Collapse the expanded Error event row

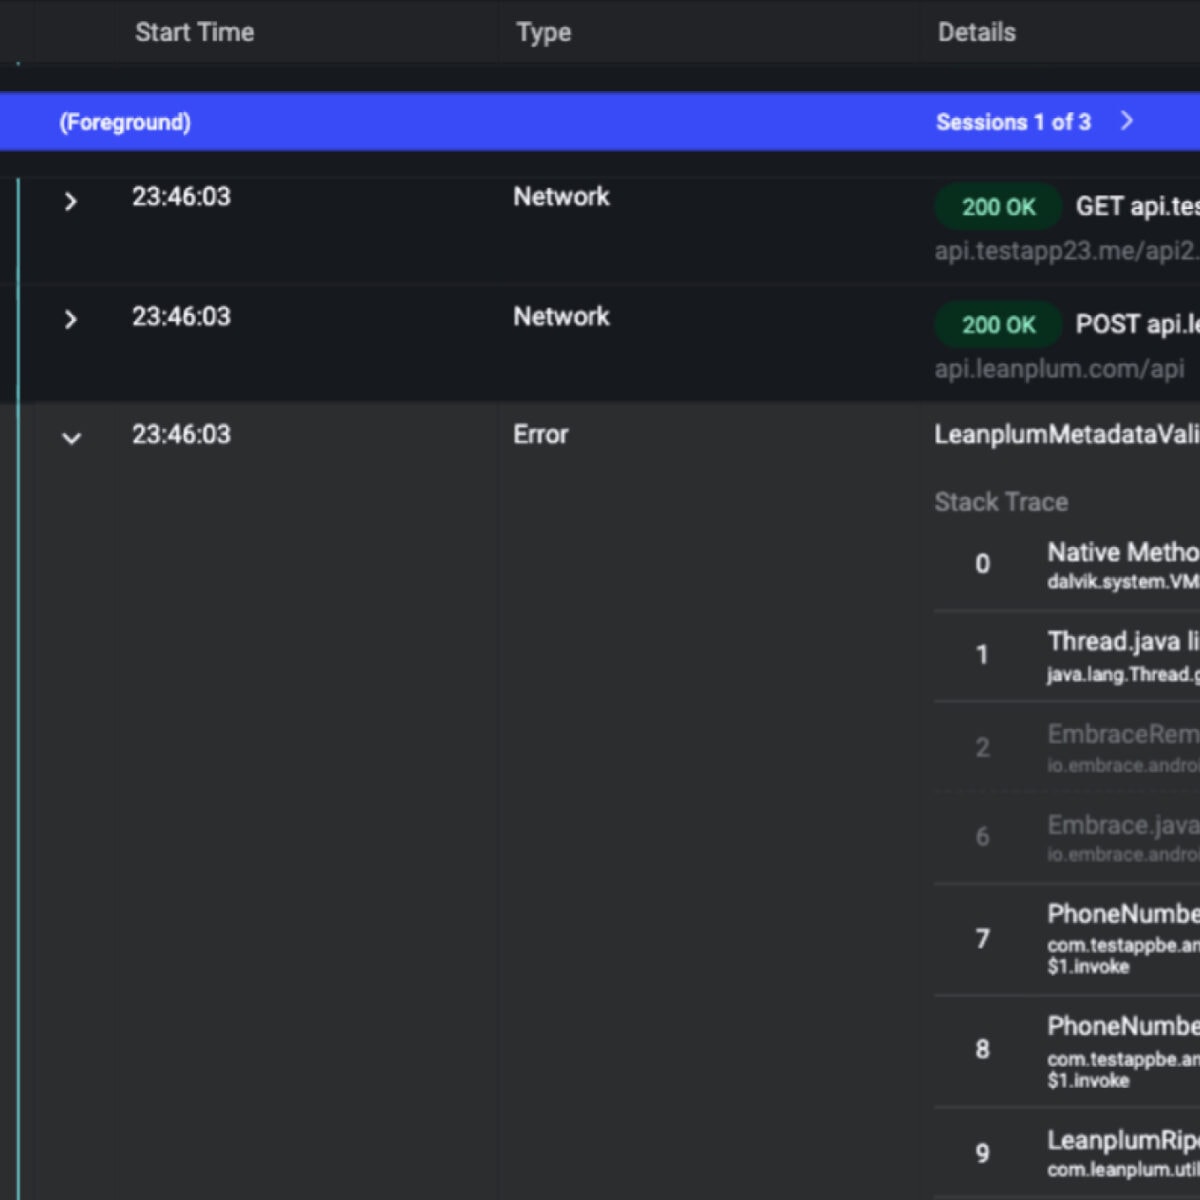coord(70,437)
